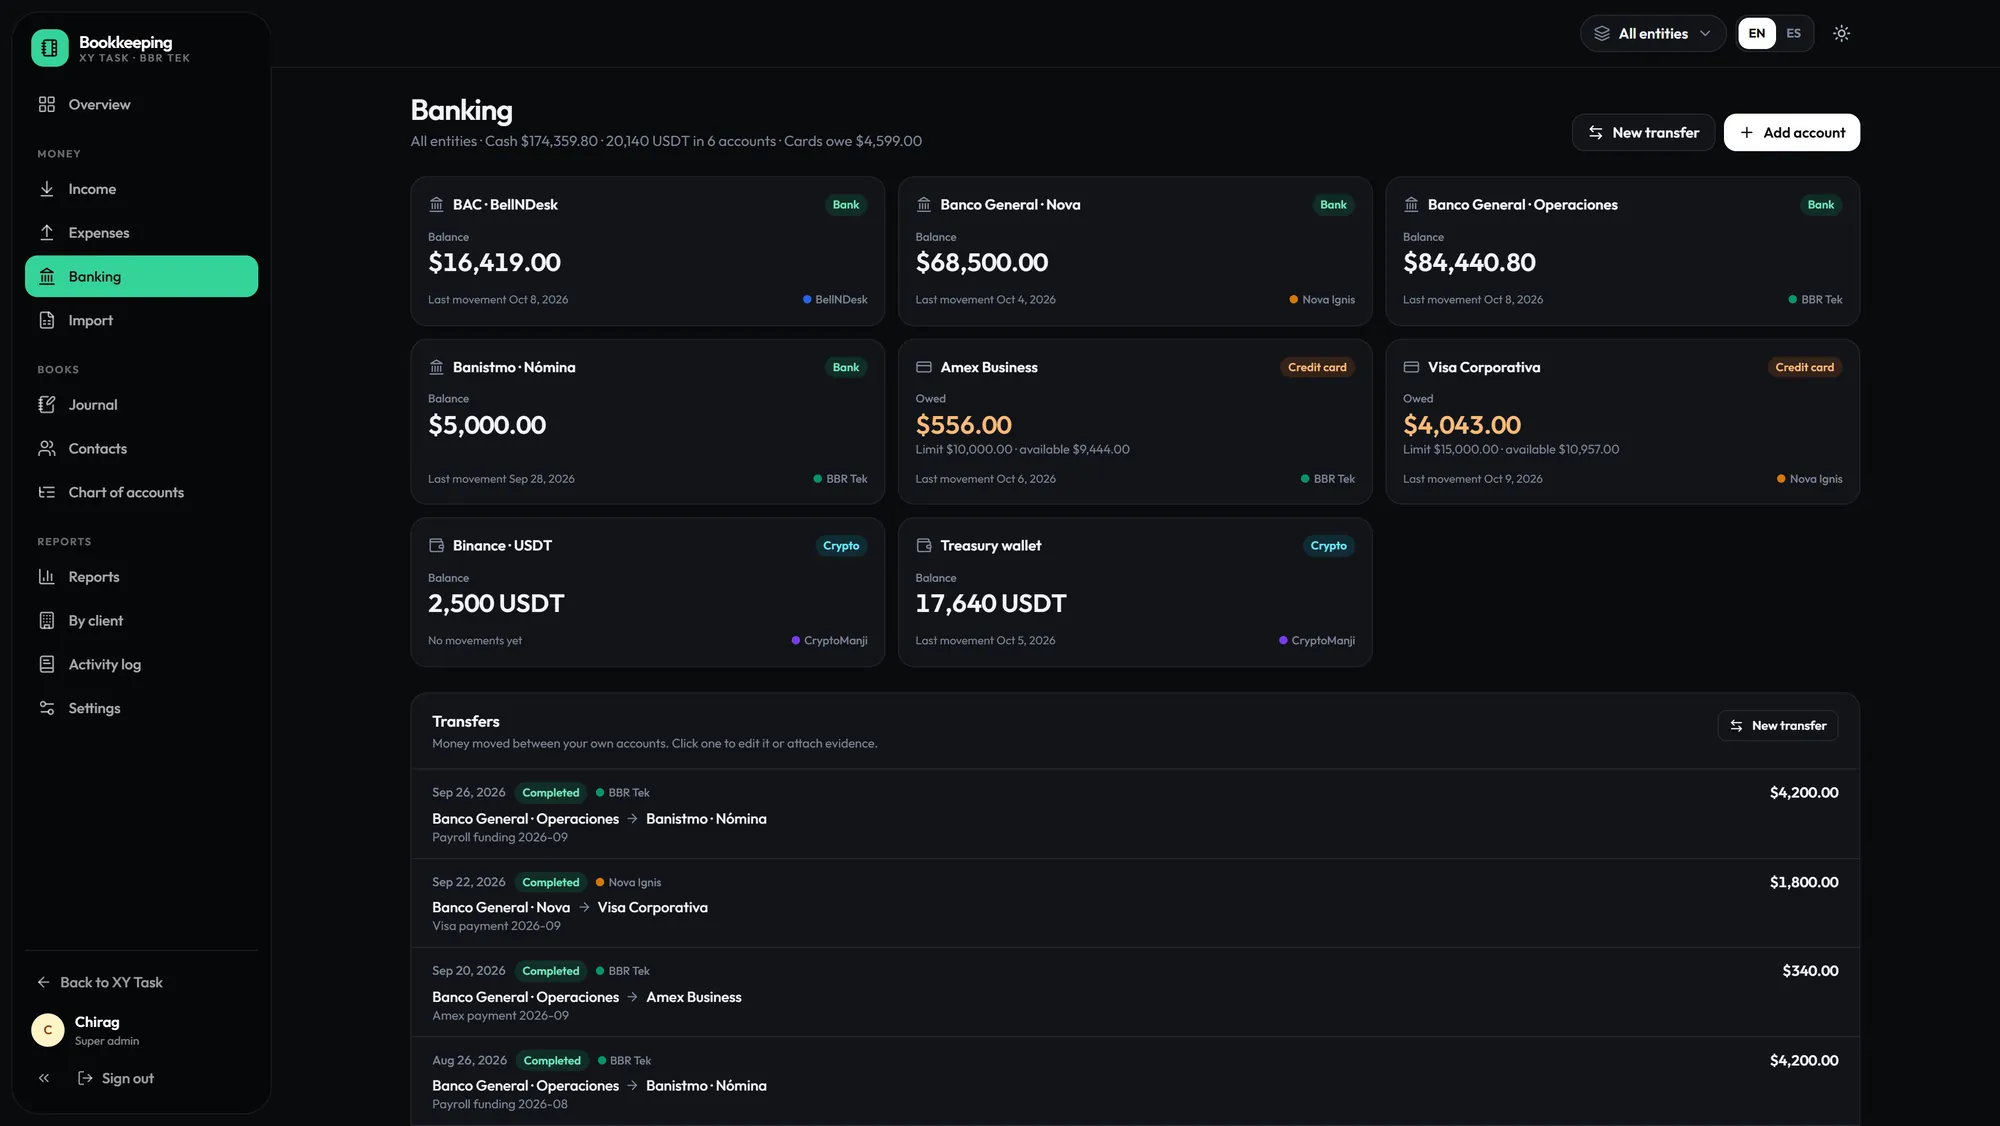Switch language to ES
Screen dimensions: 2000x1126
click(x=1794, y=34)
